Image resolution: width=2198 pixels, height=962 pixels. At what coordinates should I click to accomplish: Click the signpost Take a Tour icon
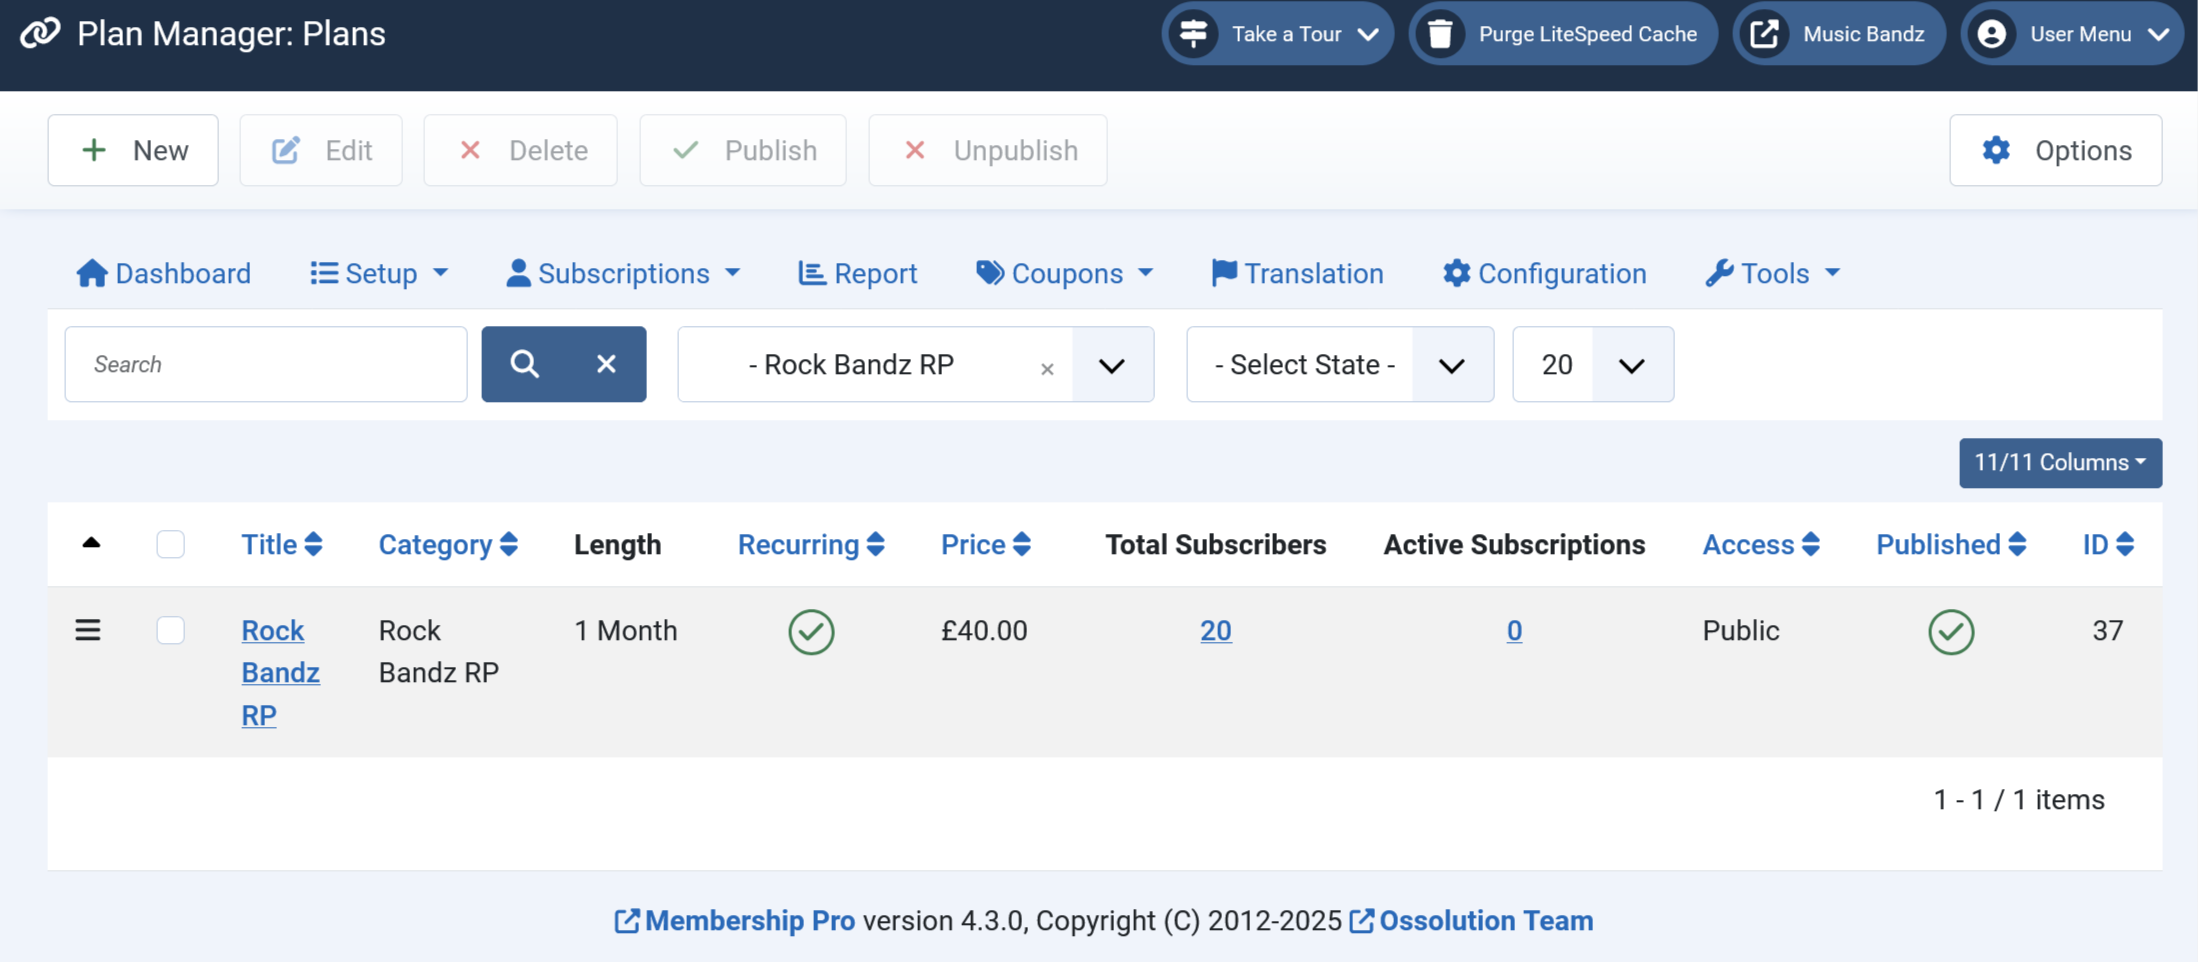coord(1193,34)
